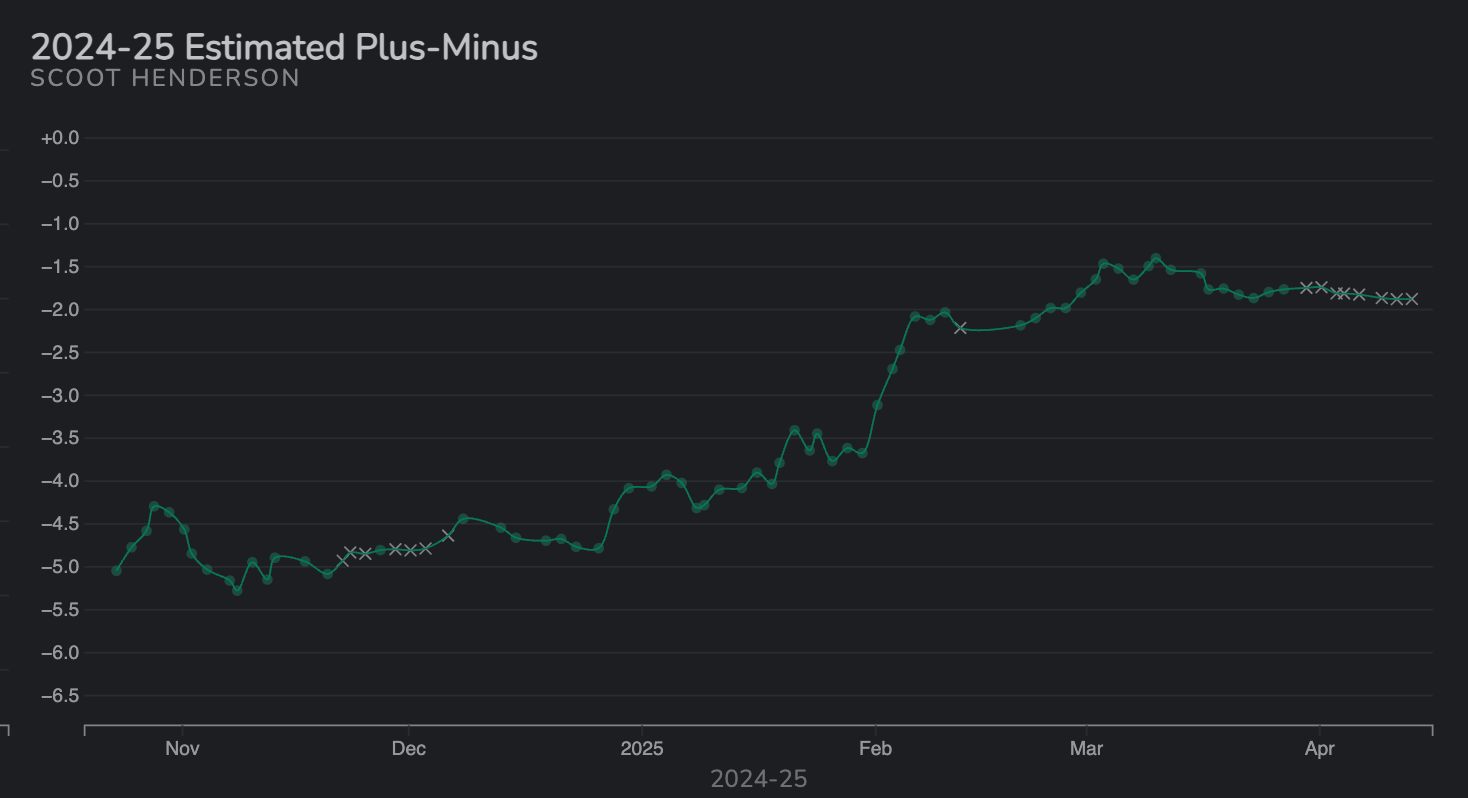Screen dimensions: 1468x798
Task: Click the "−4.5" y-axis label
Action: pos(59,524)
